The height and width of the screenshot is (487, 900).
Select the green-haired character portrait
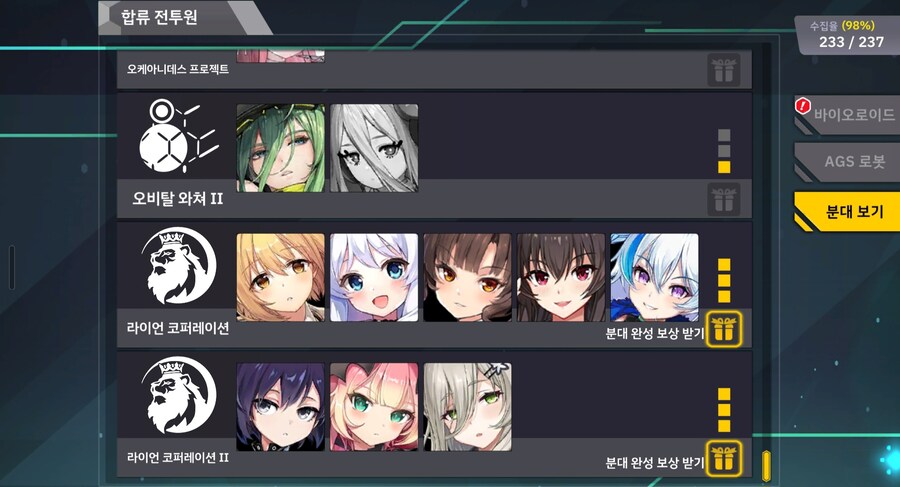point(281,148)
